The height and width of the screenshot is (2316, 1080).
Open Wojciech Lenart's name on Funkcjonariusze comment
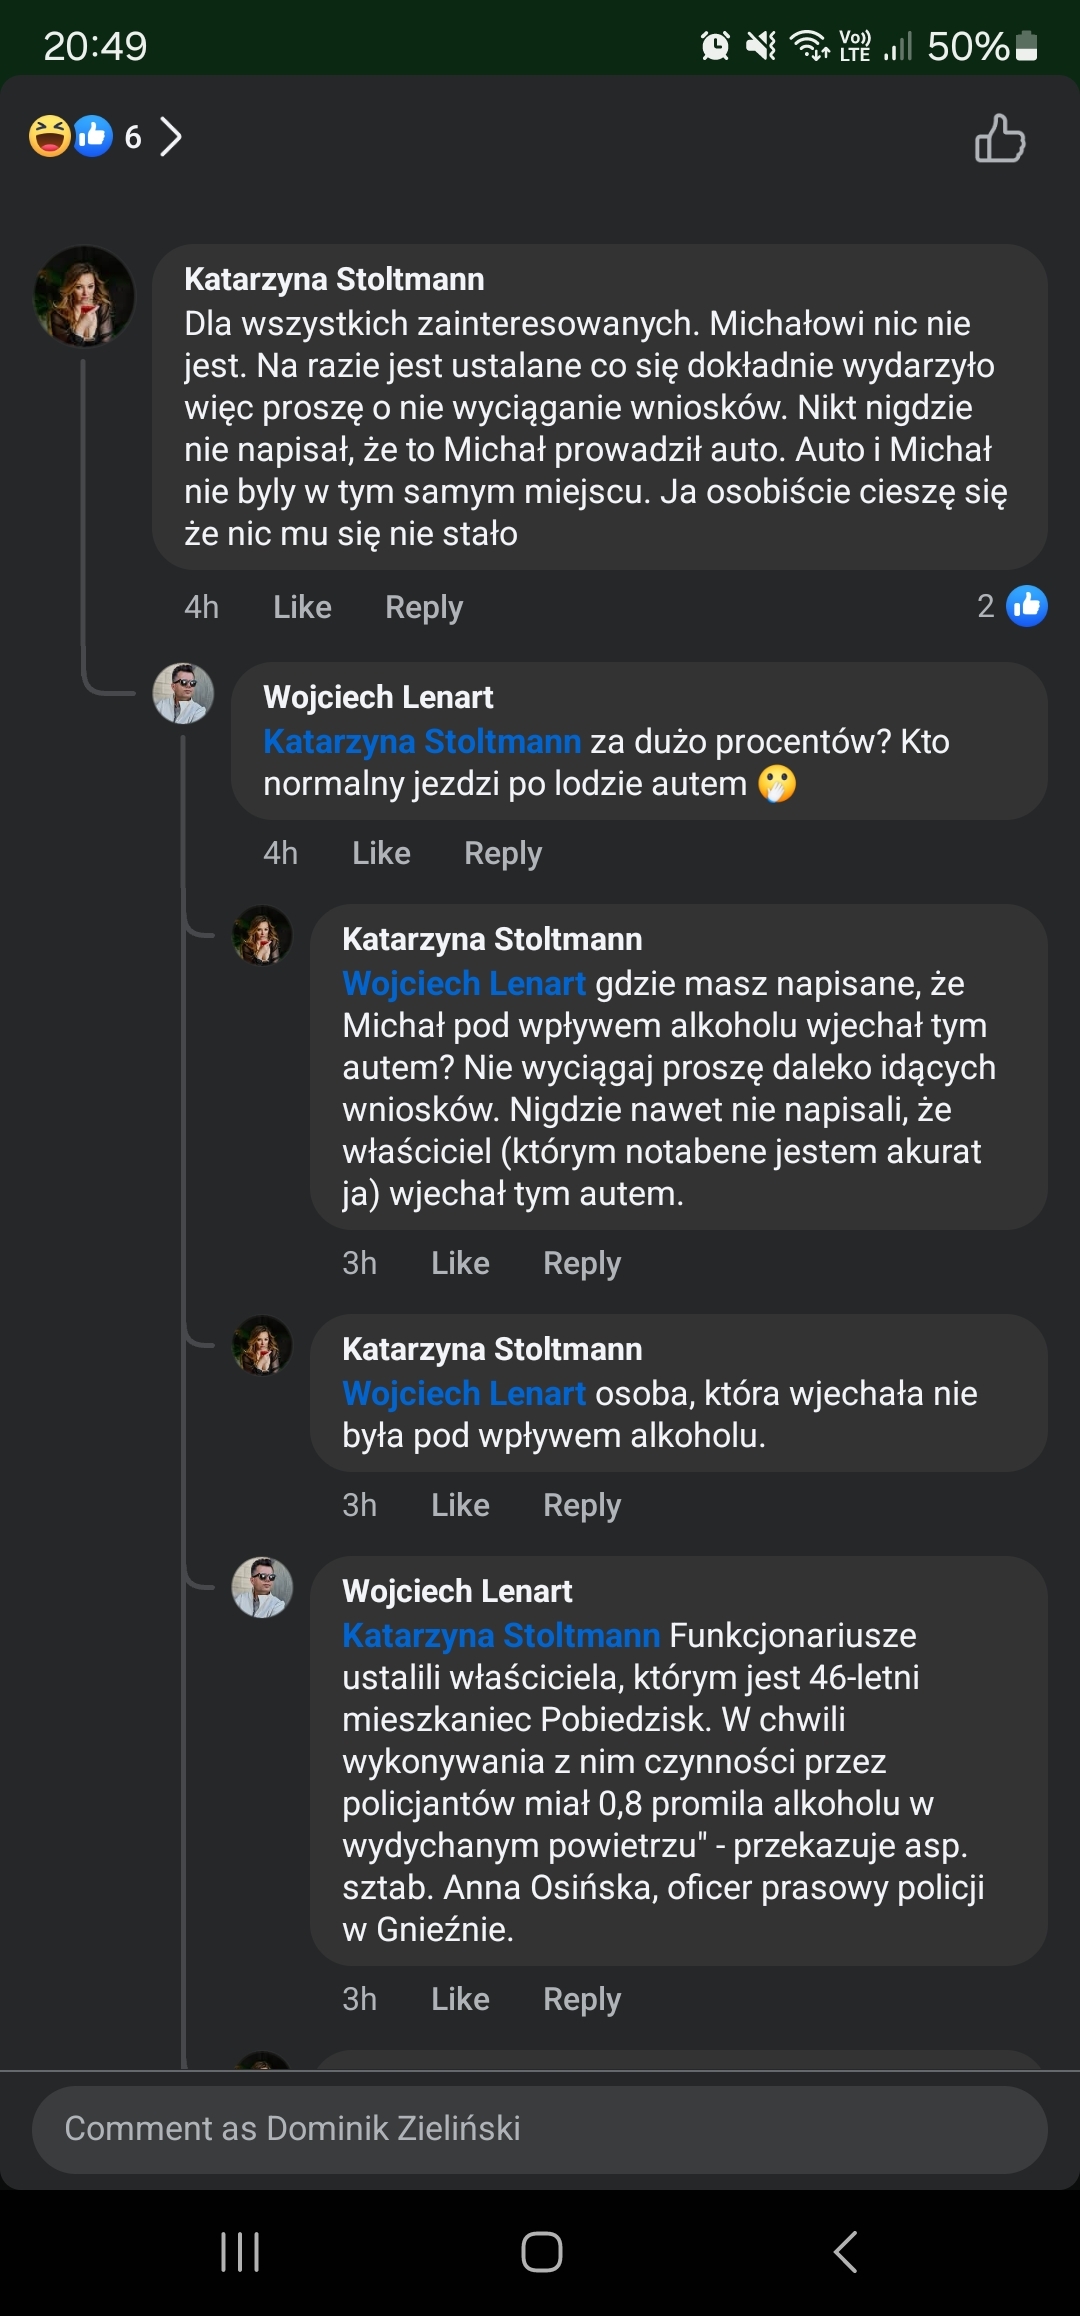[457, 1591]
